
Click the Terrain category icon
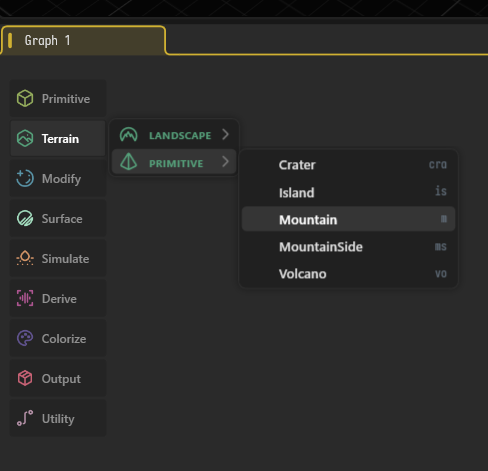25,138
